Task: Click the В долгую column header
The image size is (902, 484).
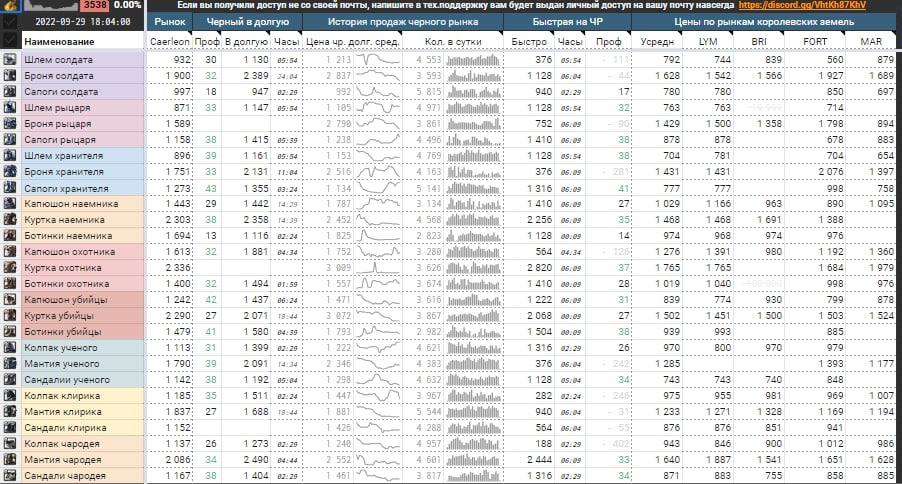Action: (x=246, y=41)
